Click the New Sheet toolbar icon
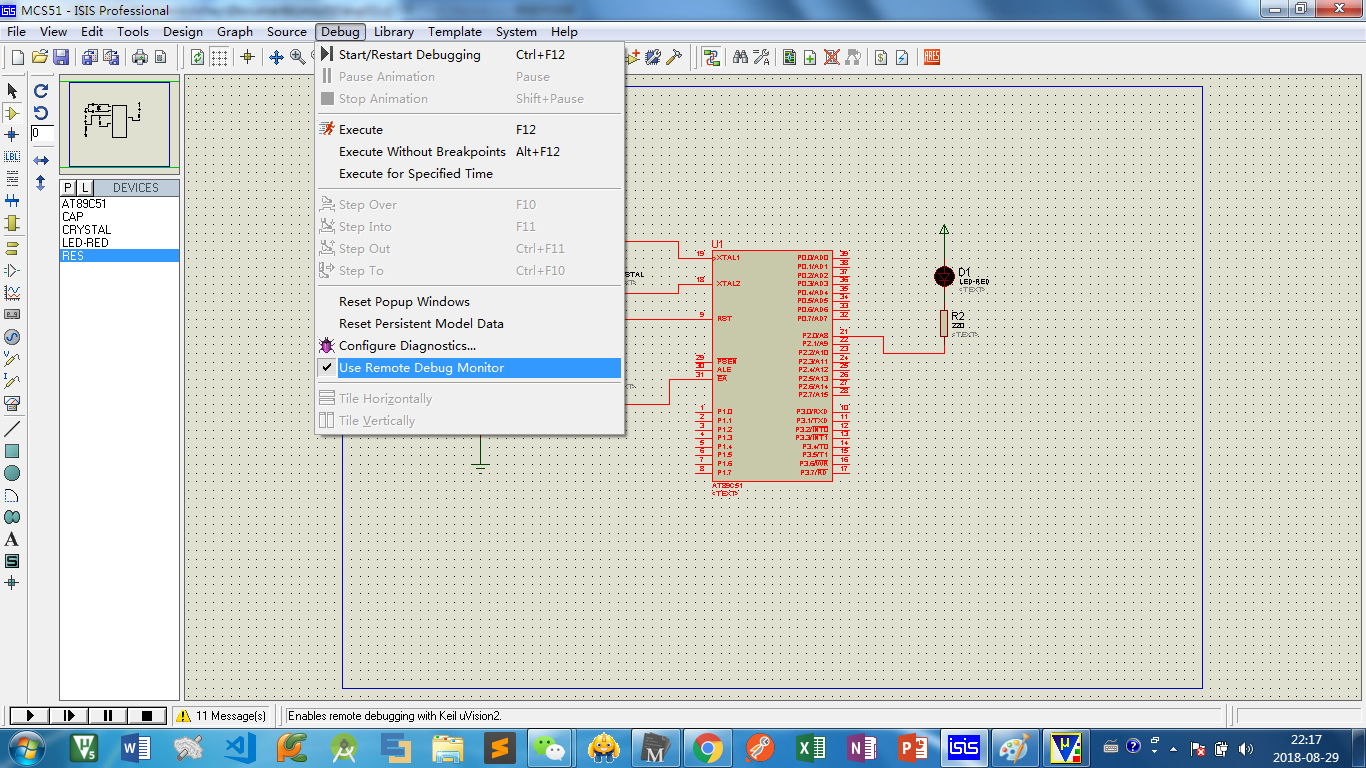This screenshot has width=1366, height=768. tap(810, 57)
